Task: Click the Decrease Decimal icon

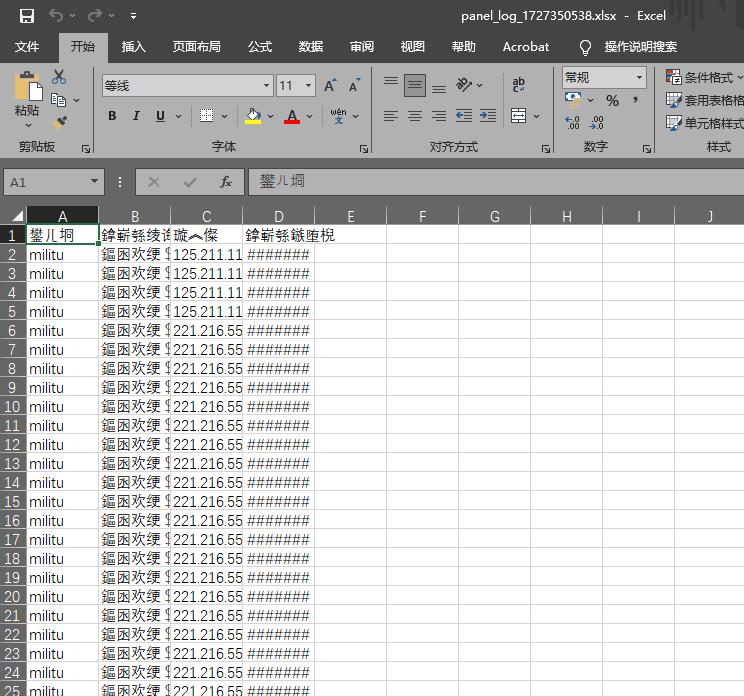Action: (597, 123)
